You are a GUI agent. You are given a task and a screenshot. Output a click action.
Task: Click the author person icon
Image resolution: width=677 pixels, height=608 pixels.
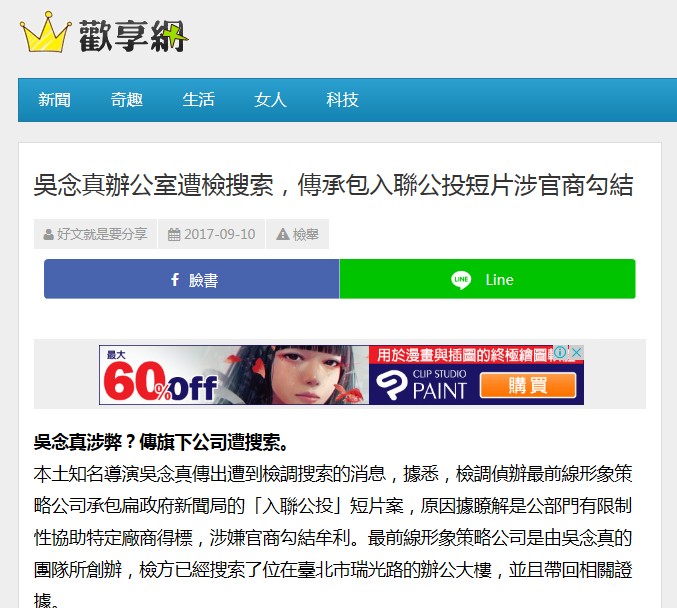tap(48, 234)
